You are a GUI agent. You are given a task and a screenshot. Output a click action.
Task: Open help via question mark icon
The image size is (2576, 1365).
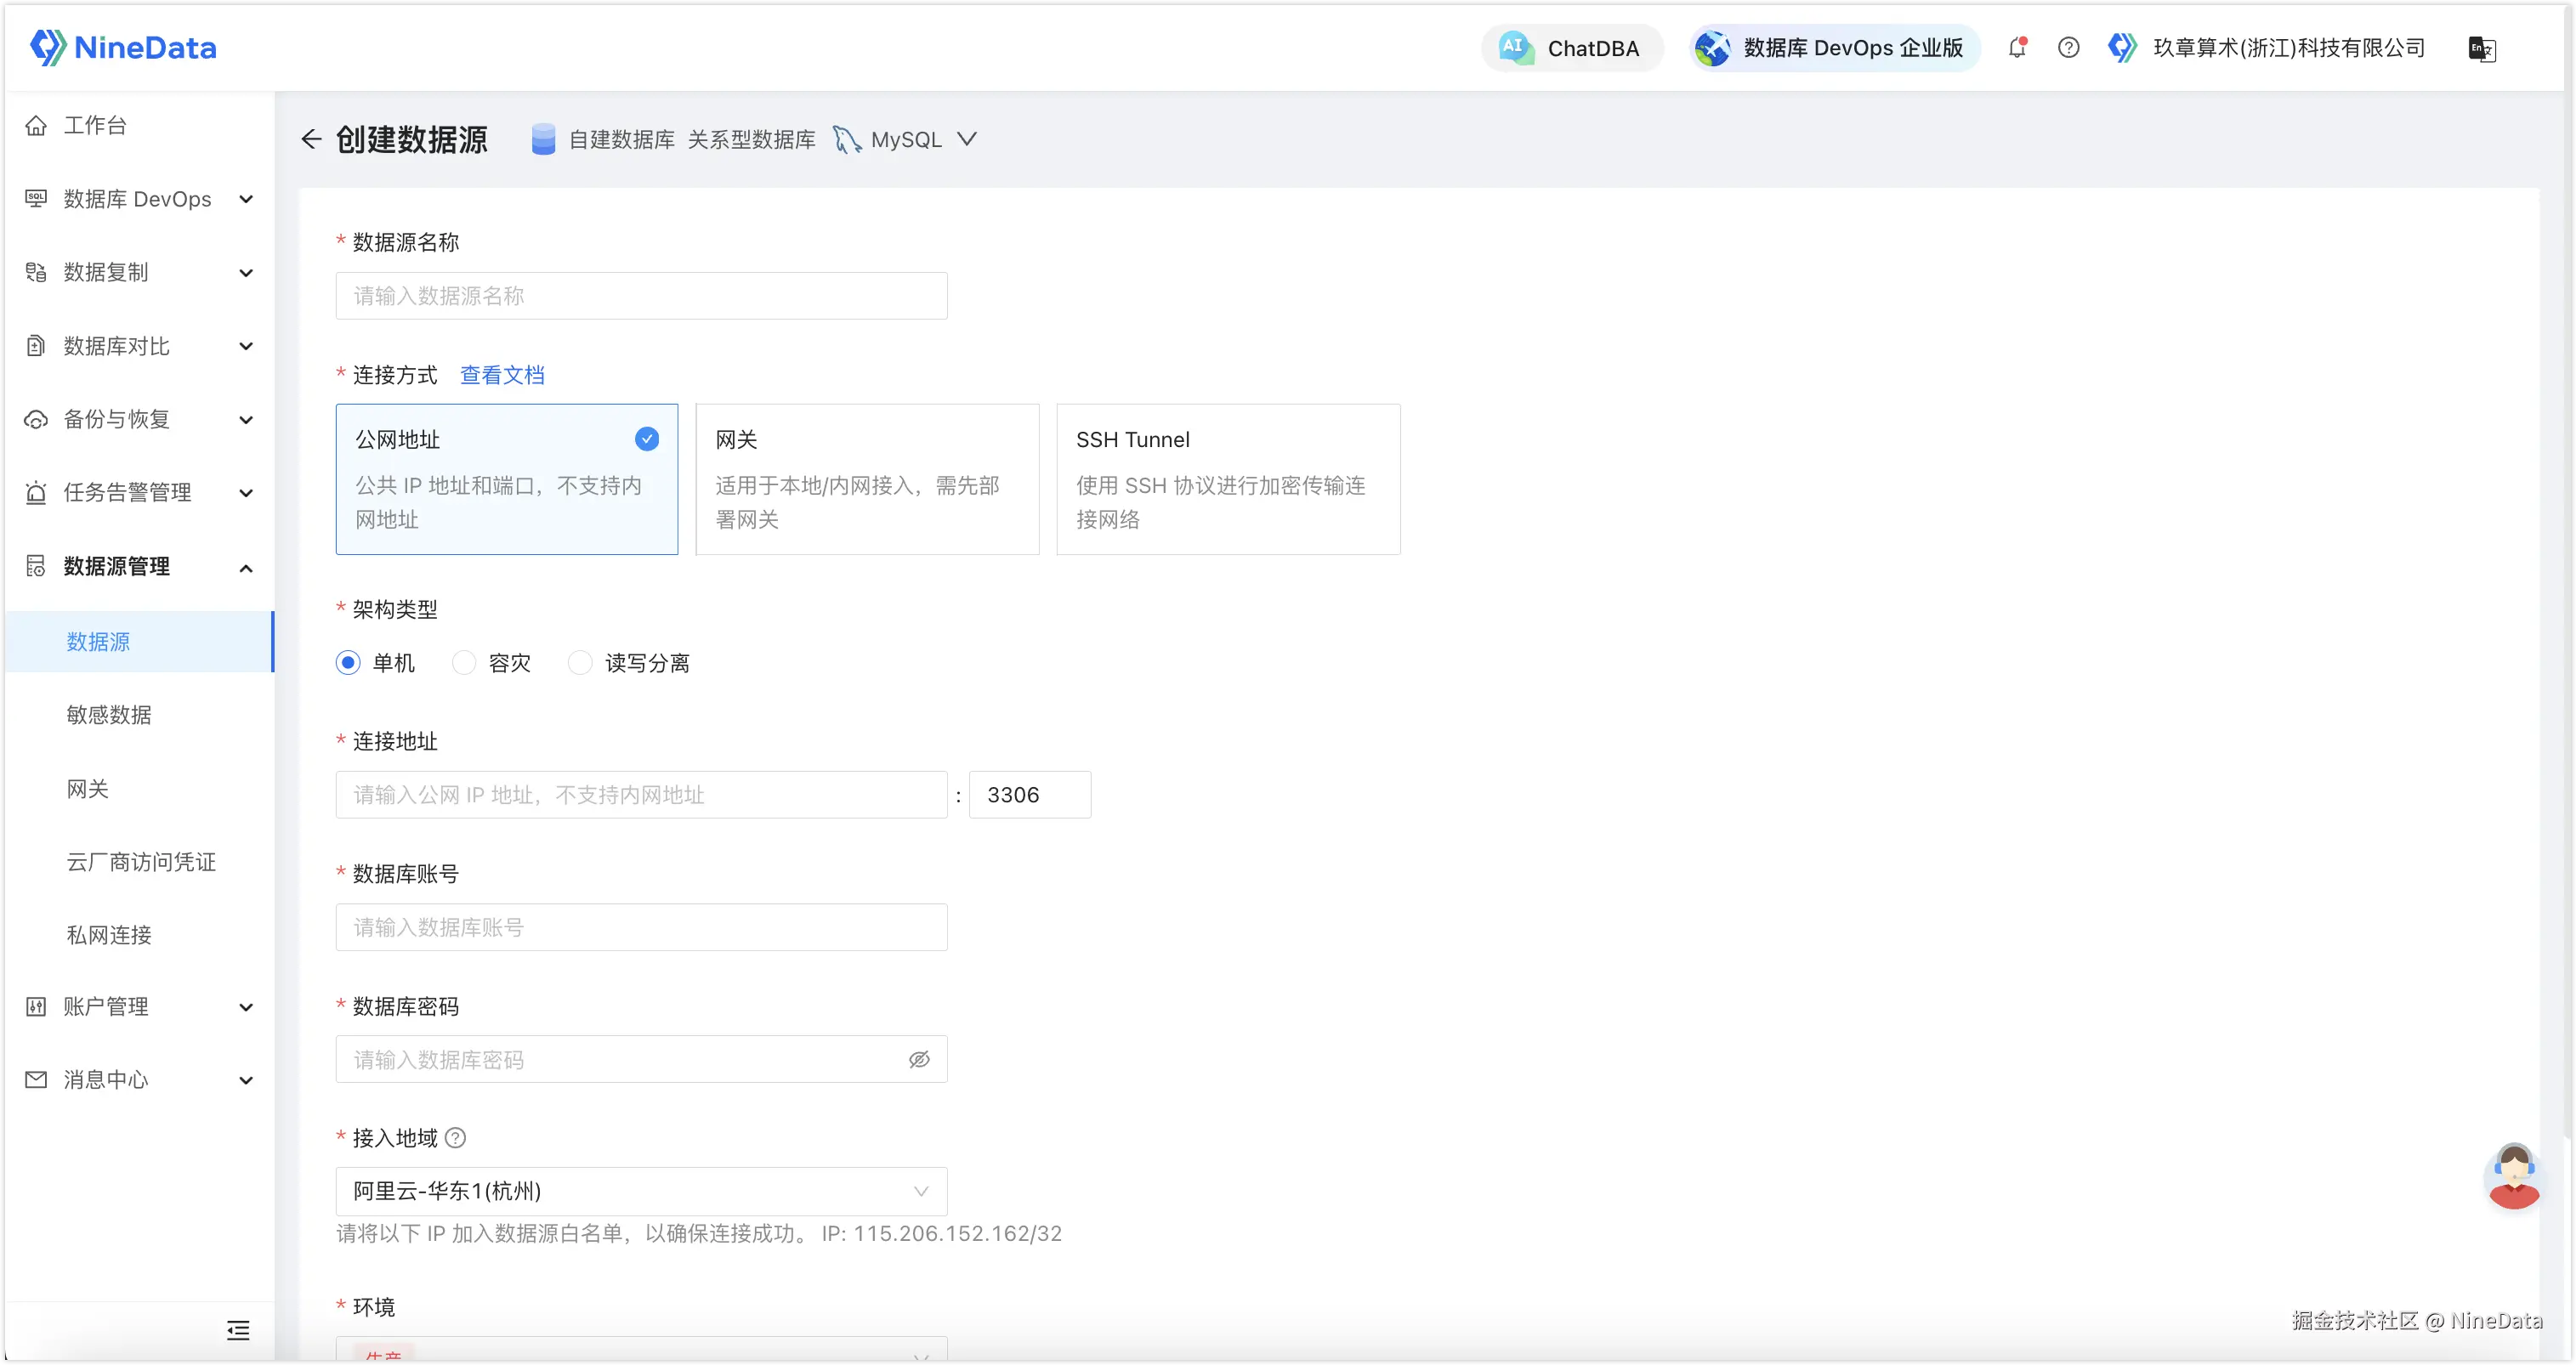pos(2068,47)
